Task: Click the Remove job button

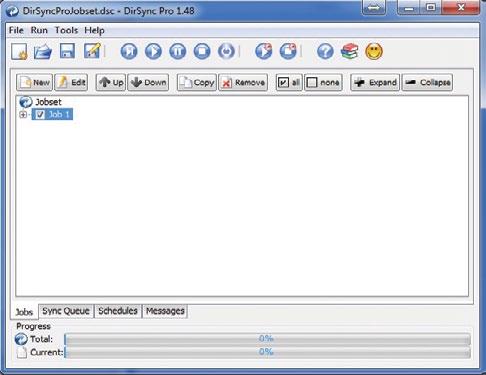Action: pyautogui.click(x=243, y=82)
